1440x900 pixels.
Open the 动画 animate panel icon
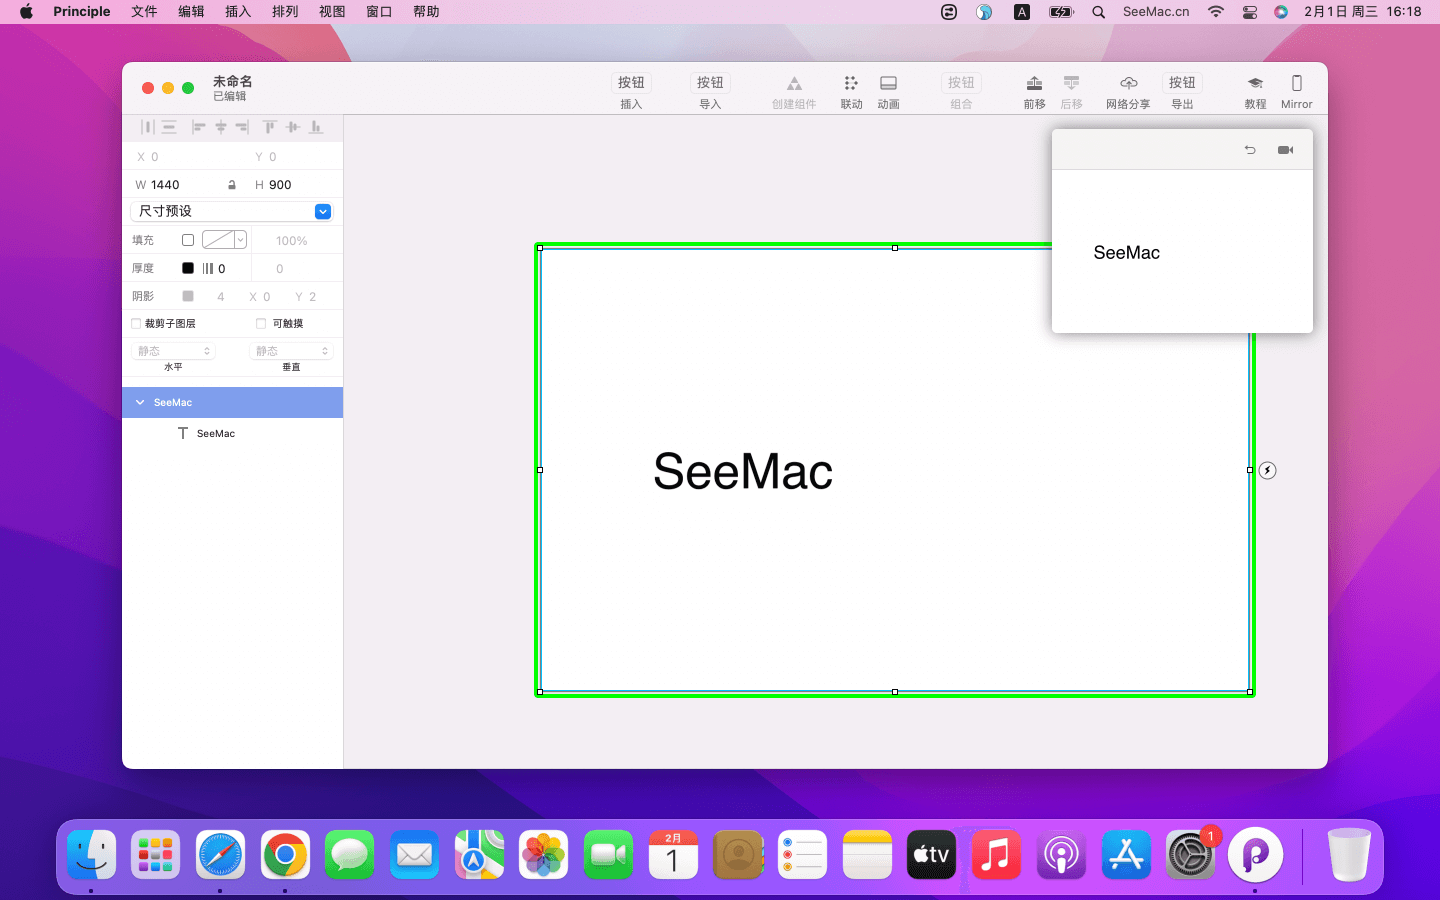pos(888,84)
